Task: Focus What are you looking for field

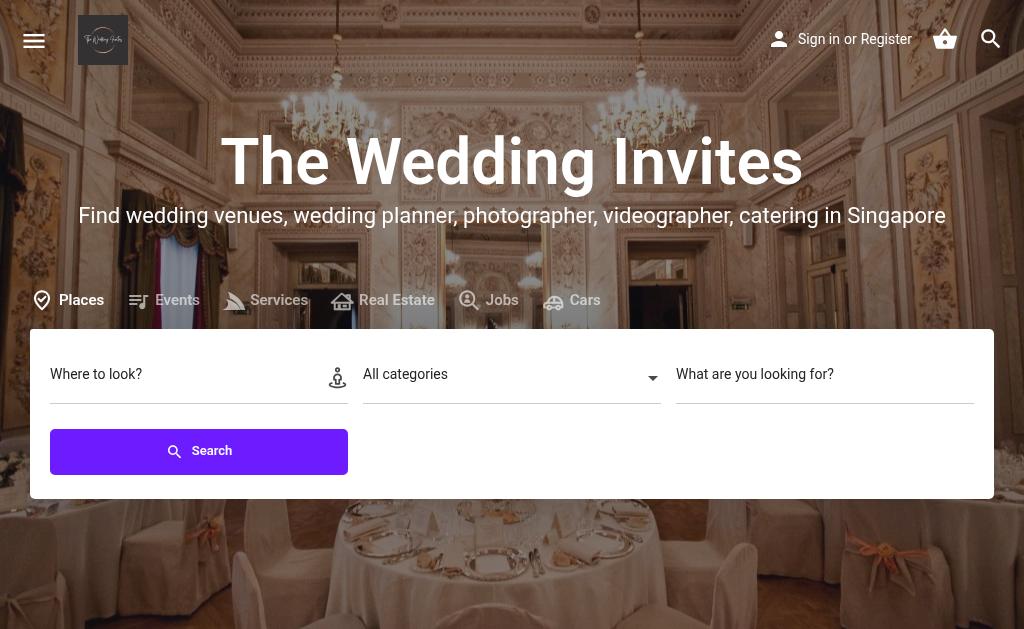Action: pos(825,375)
